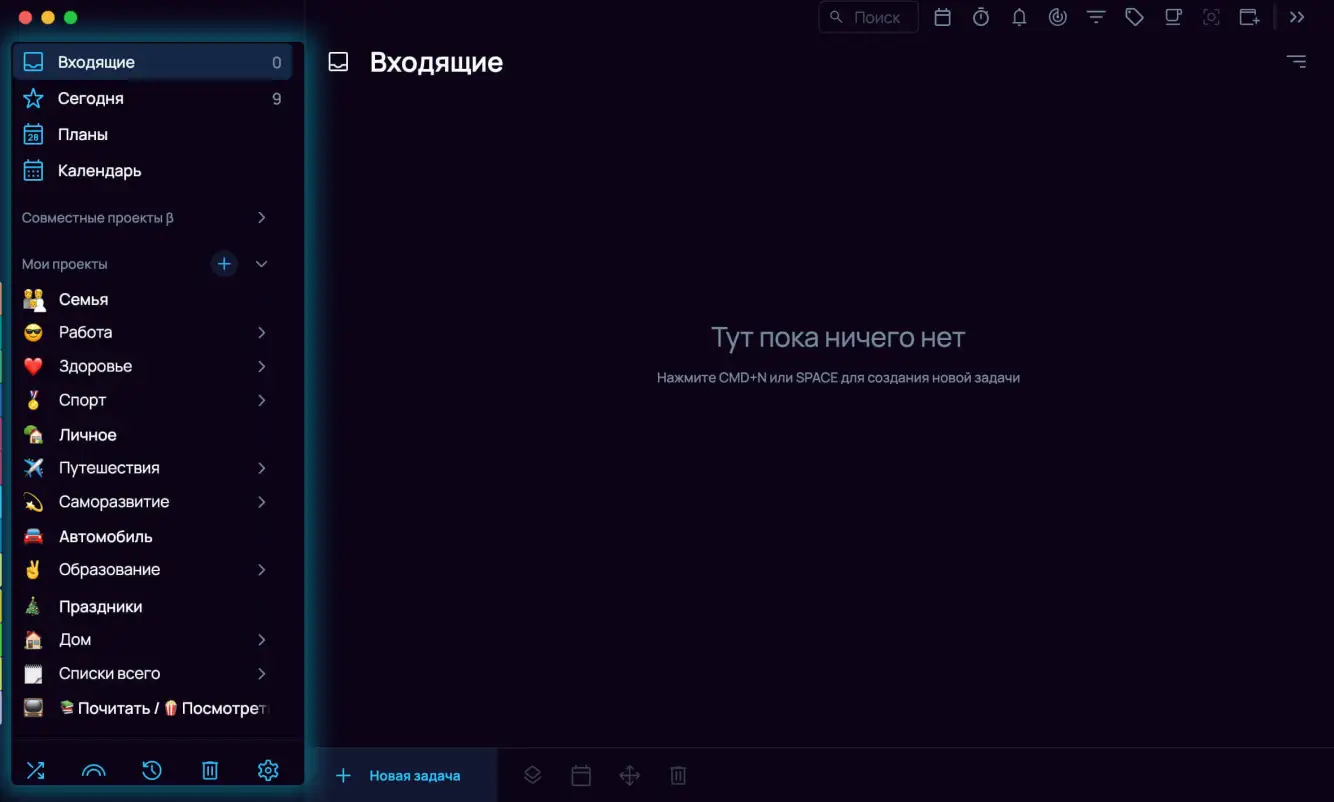Click the shuffle arrows icon in sidebar footer

pyautogui.click(x=35, y=770)
